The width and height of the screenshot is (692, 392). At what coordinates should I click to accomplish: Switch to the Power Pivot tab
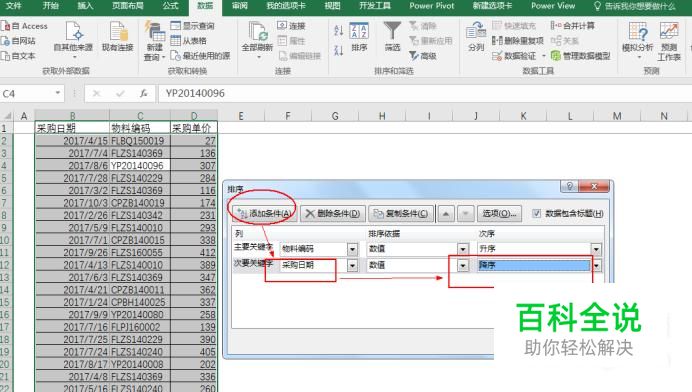click(432, 6)
